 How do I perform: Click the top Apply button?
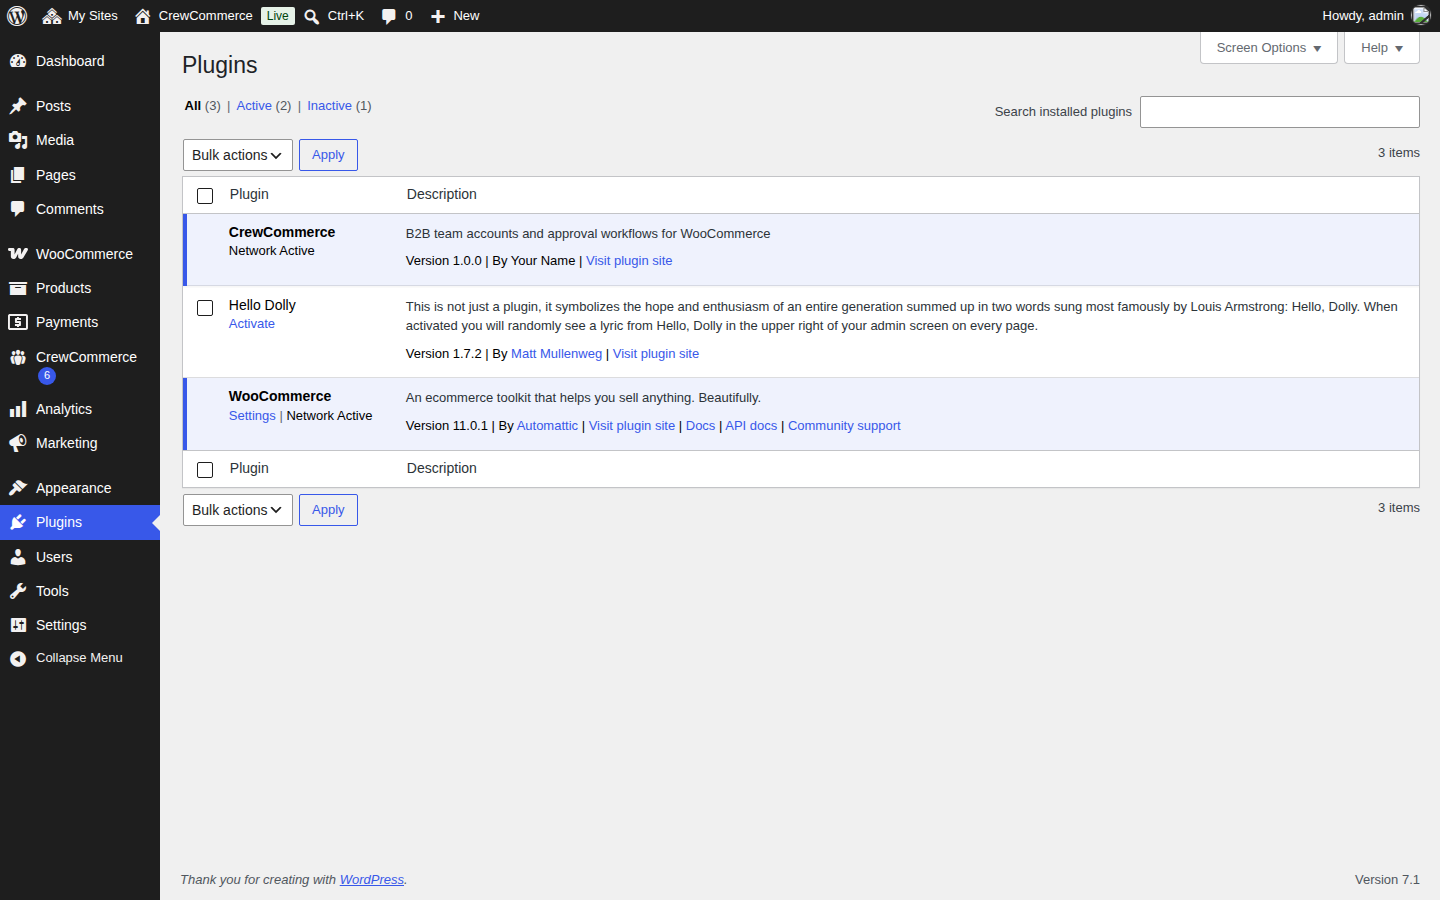point(328,155)
